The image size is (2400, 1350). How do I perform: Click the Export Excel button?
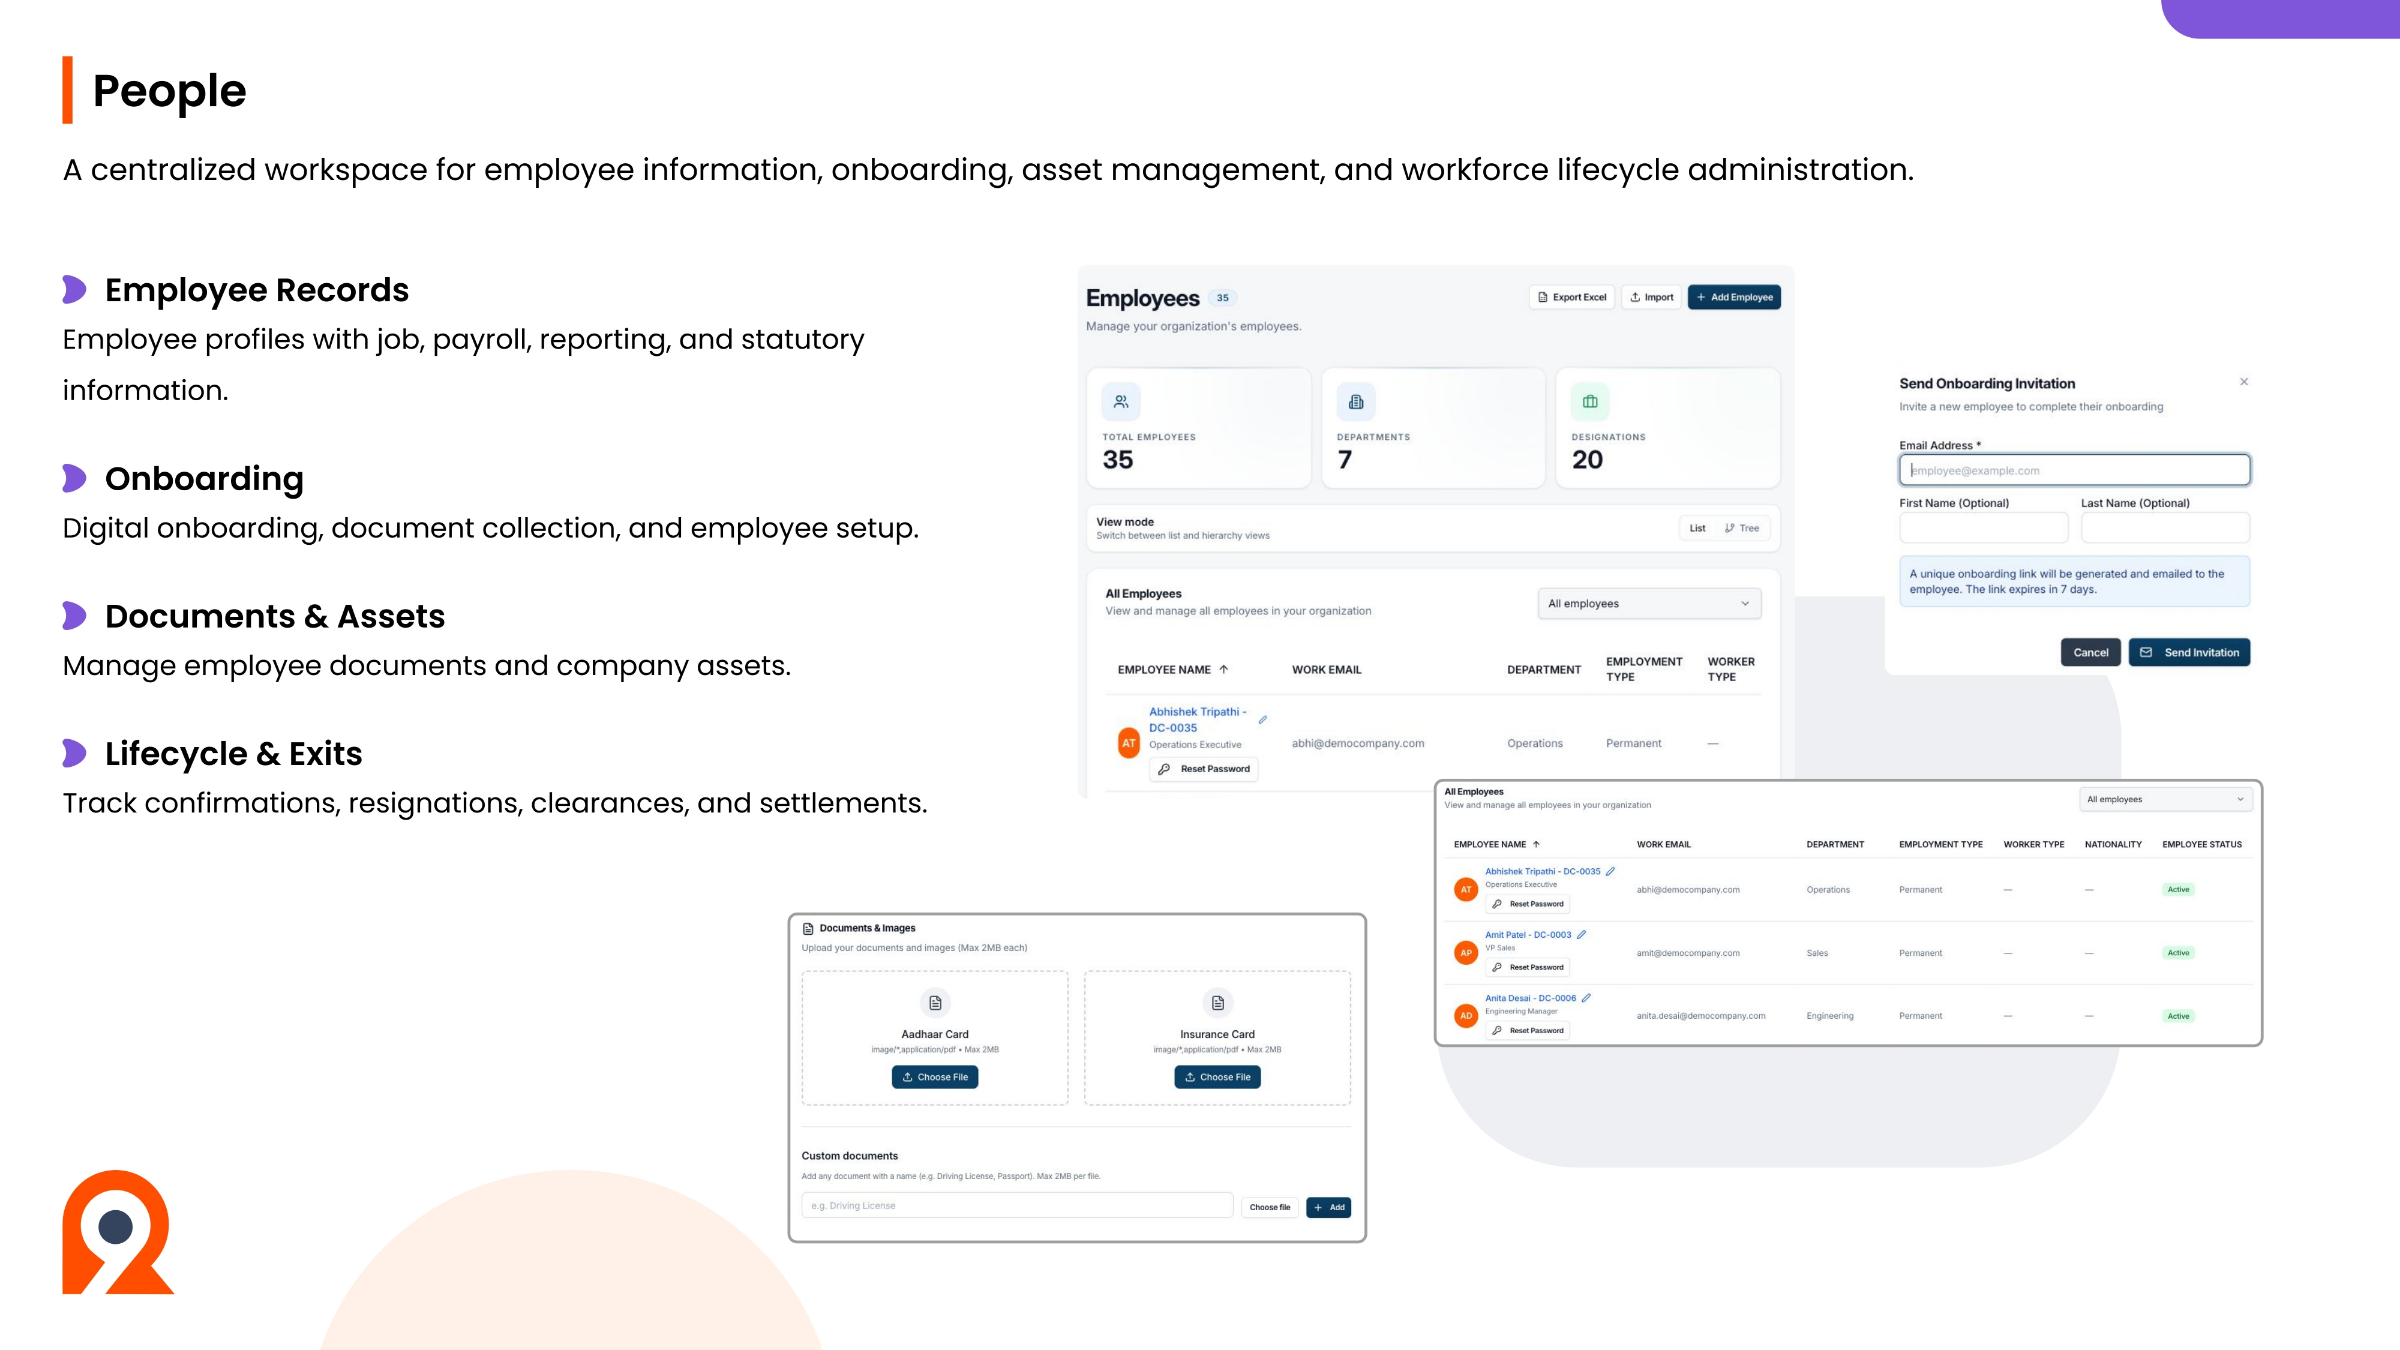tap(1571, 297)
